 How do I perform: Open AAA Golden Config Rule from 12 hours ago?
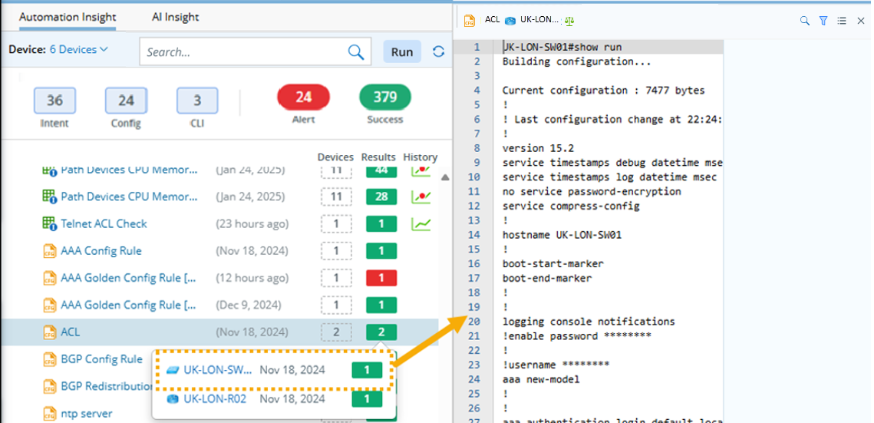128,278
